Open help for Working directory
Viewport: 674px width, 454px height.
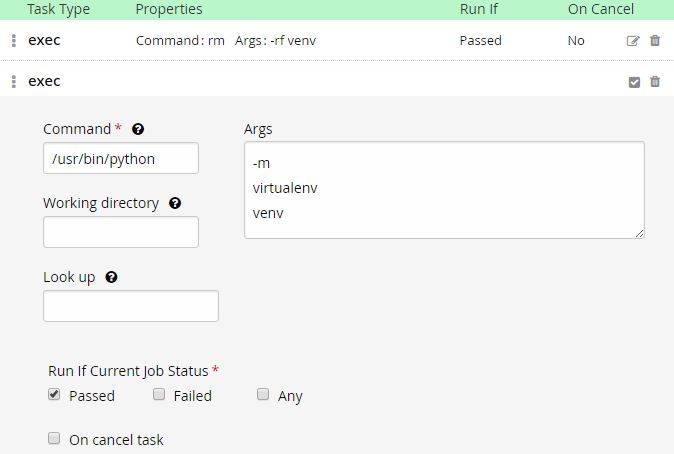coord(175,203)
